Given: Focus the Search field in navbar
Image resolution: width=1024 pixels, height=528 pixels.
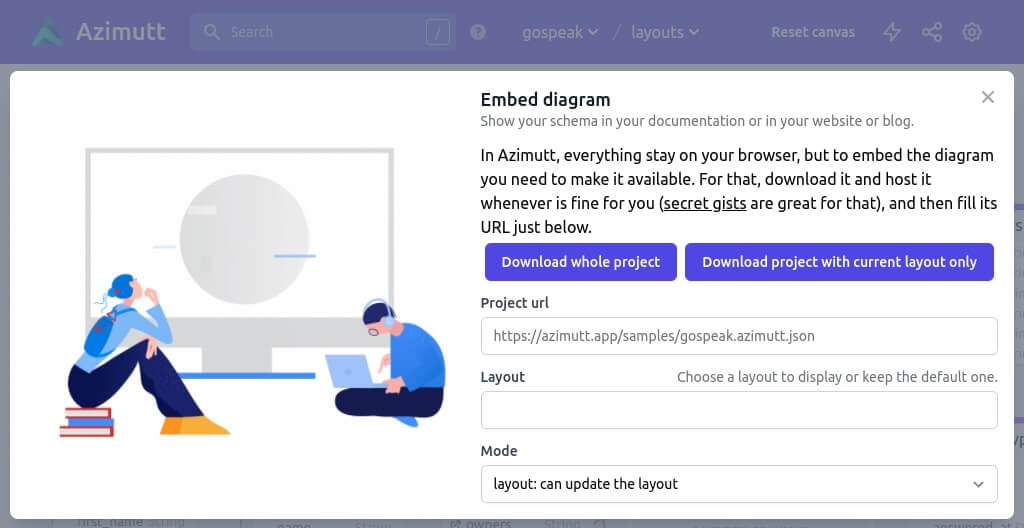Looking at the screenshot, I should 320,32.
